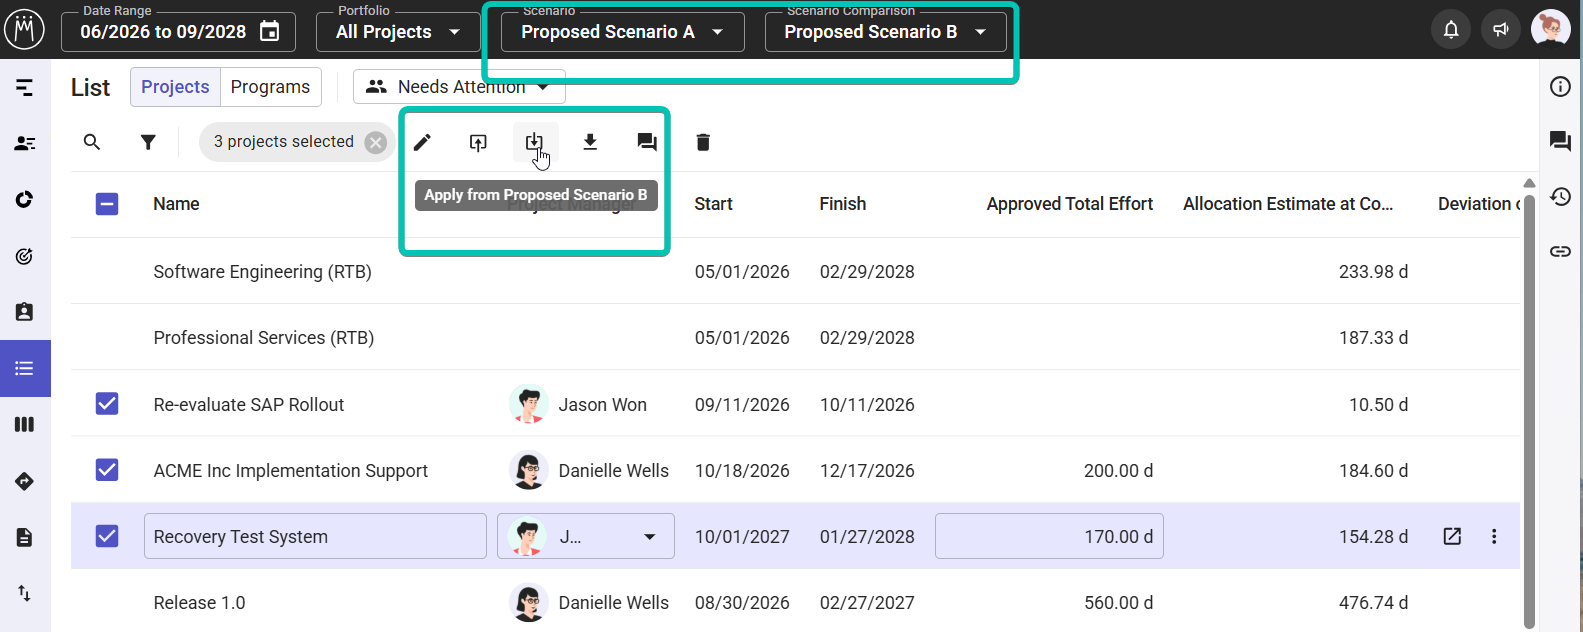Click the trash delete icon

pos(703,142)
